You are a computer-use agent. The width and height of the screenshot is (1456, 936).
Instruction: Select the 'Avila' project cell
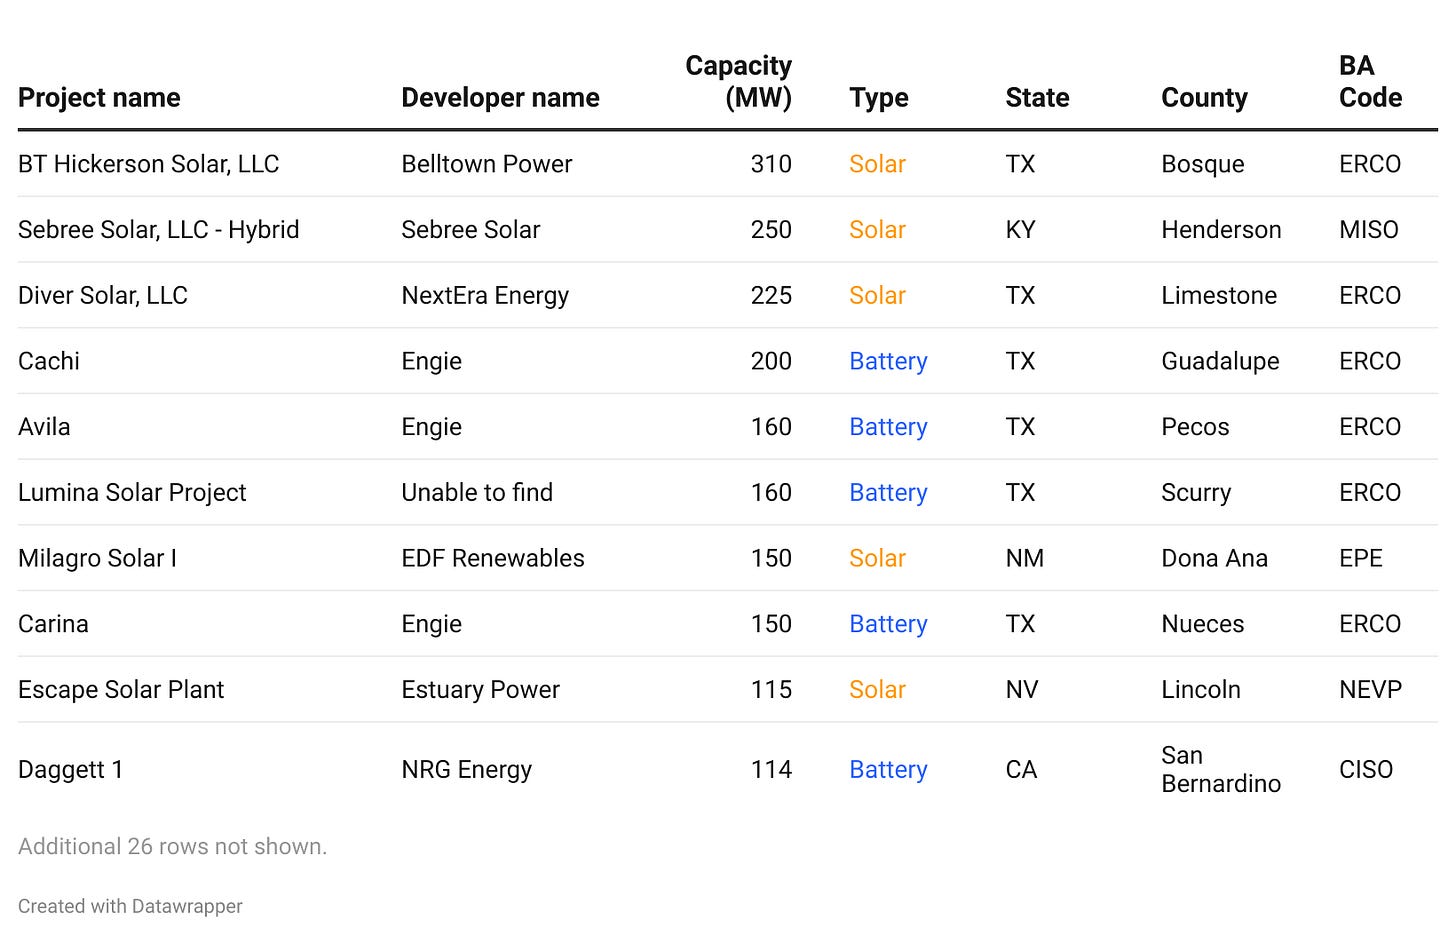click(x=44, y=427)
